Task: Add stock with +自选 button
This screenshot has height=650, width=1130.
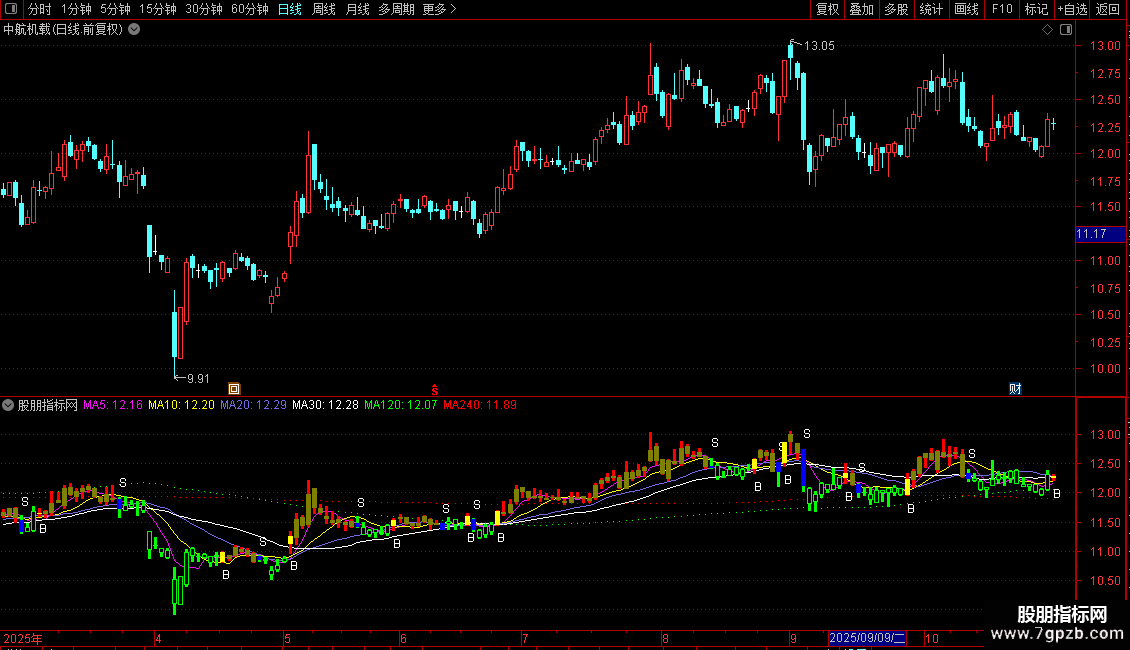Action: tap(1072, 9)
